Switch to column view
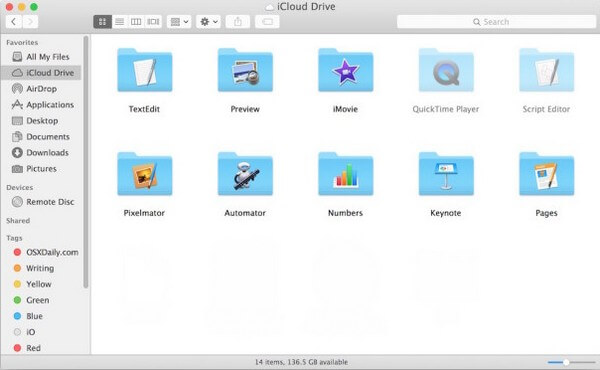The width and height of the screenshot is (600, 370). click(x=136, y=22)
